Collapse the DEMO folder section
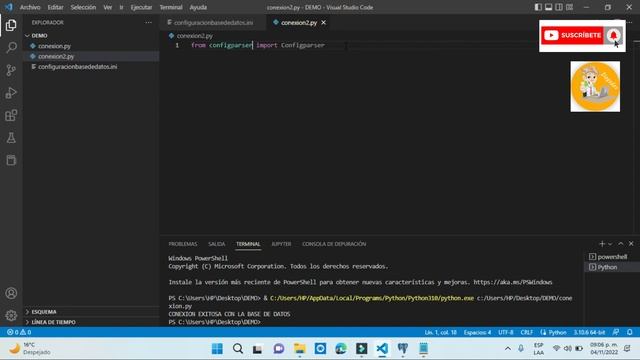 pyautogui.click(x=91, y=36)
